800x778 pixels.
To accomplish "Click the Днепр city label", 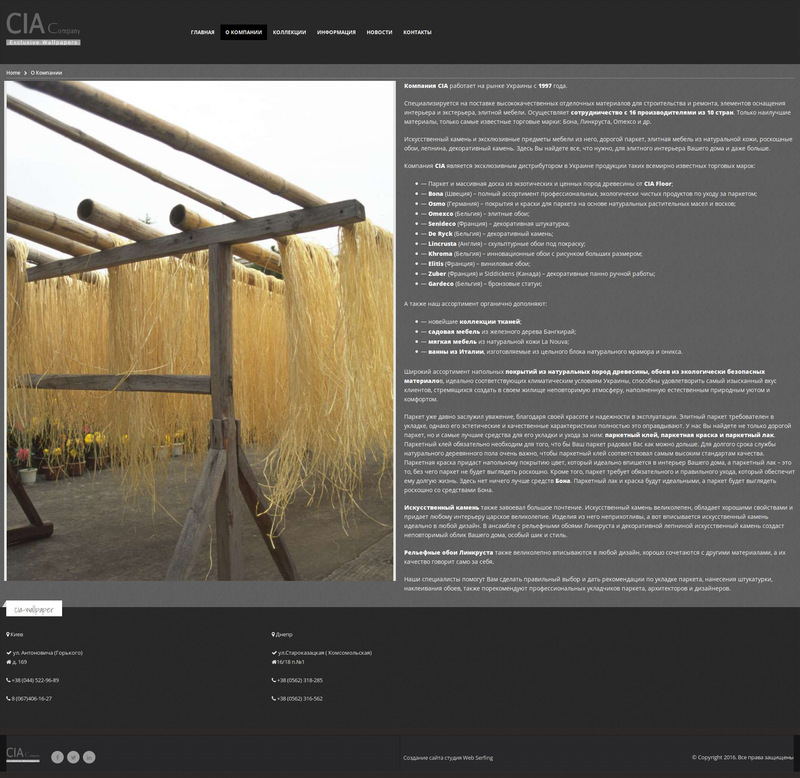I will (x=284, y=635).
